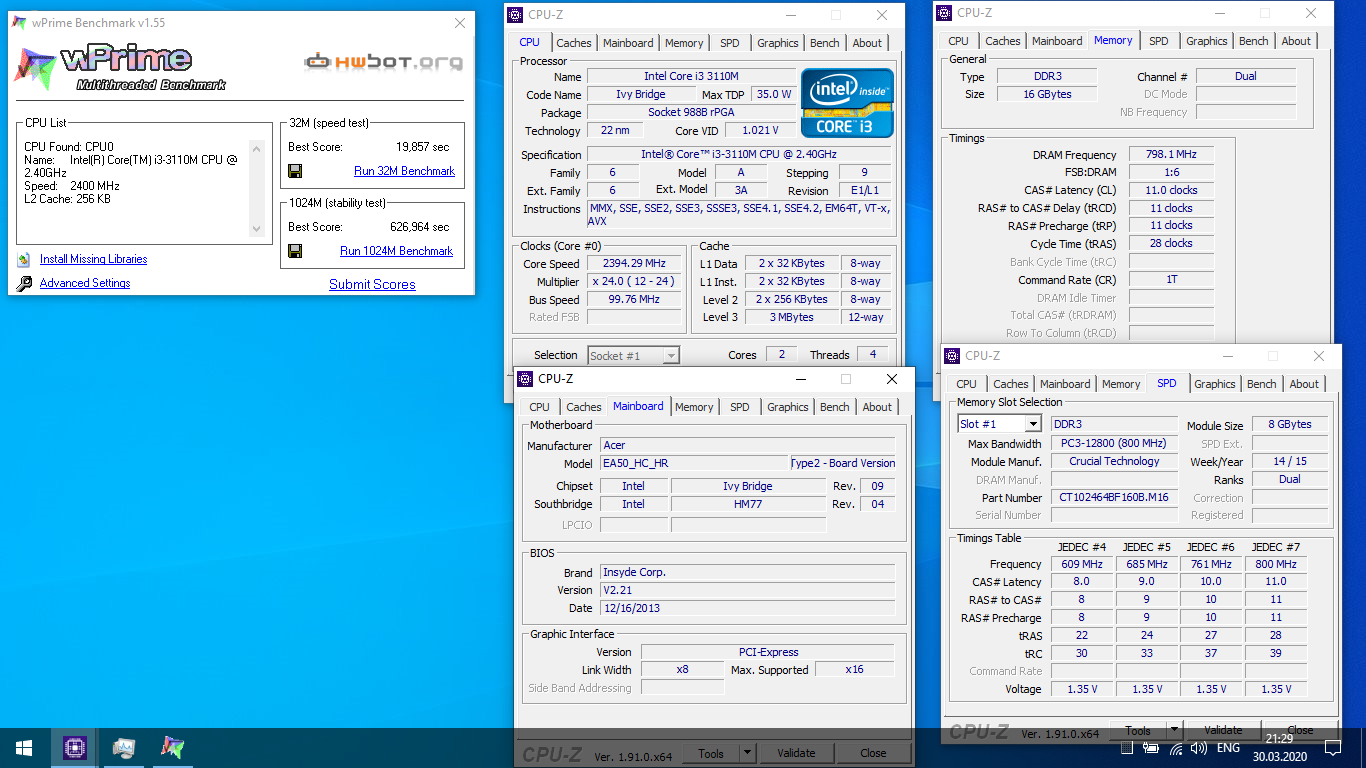Click the floppy save icon beside Run 32M Benchmark

click(295, 171)
